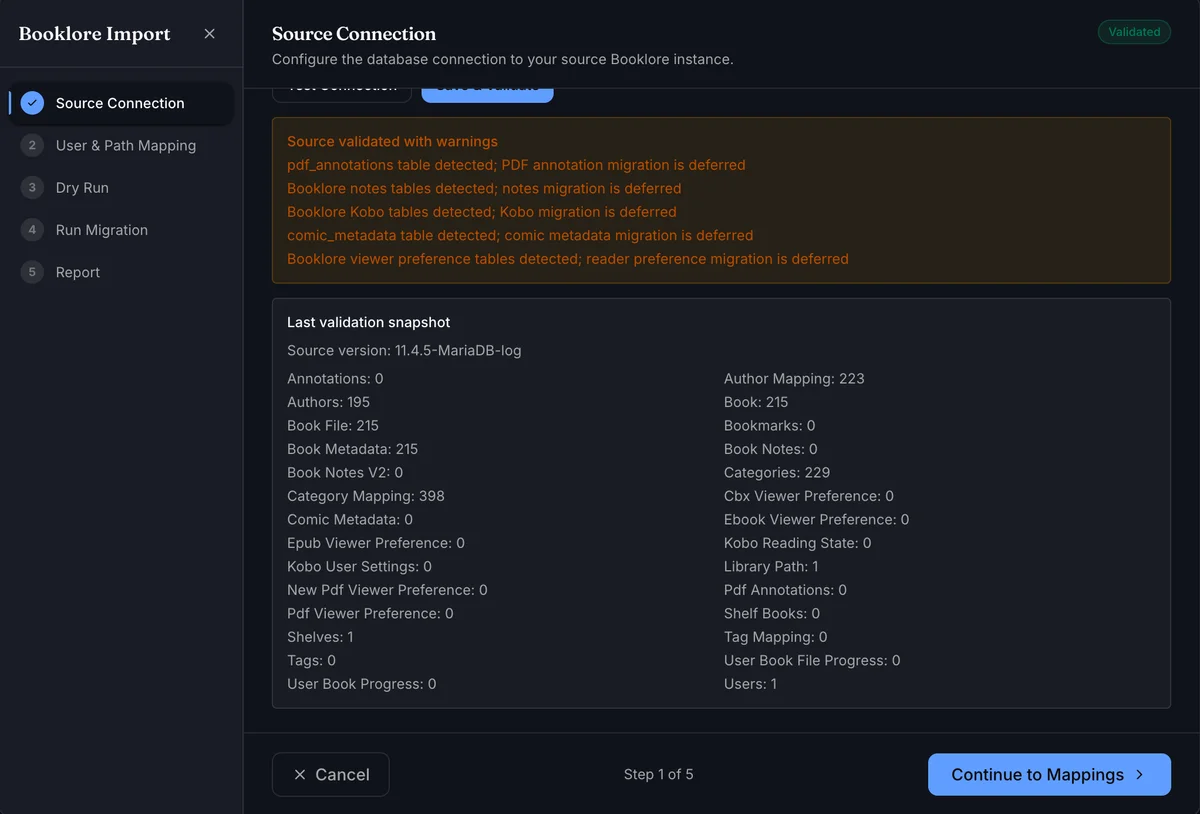Image resolution: width=1200 pixels, height=814 pixels.
Task: Click 'Step 1 of 5' indicator
Action: pyautogui.click(x=658, y=775)
